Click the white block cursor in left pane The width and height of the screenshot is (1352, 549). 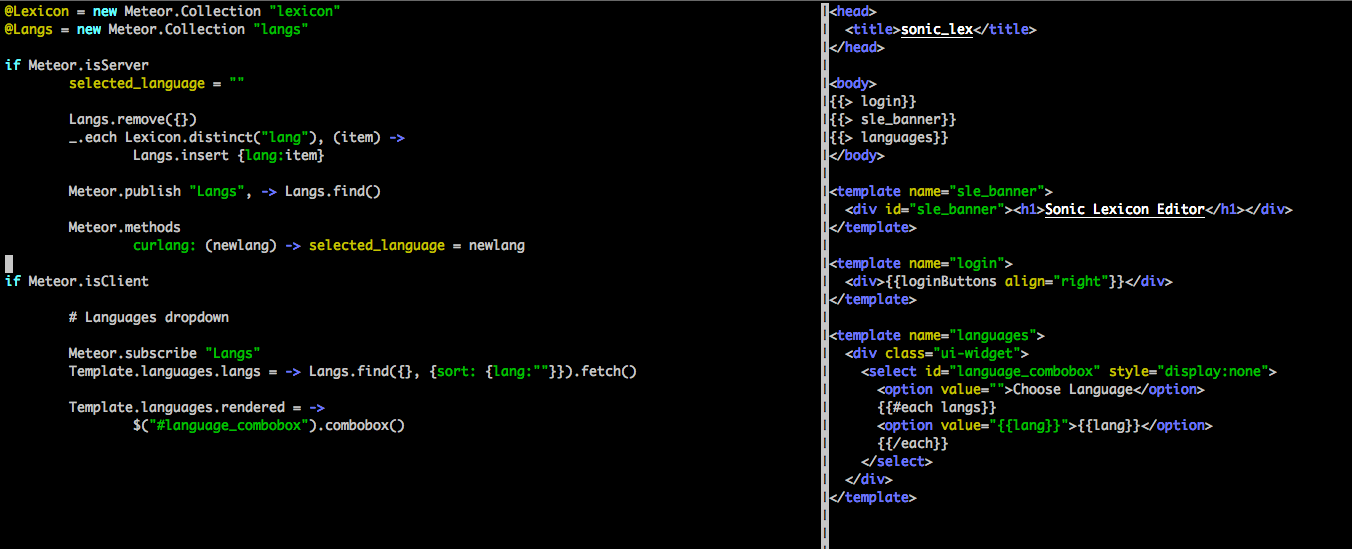point(8,263)
